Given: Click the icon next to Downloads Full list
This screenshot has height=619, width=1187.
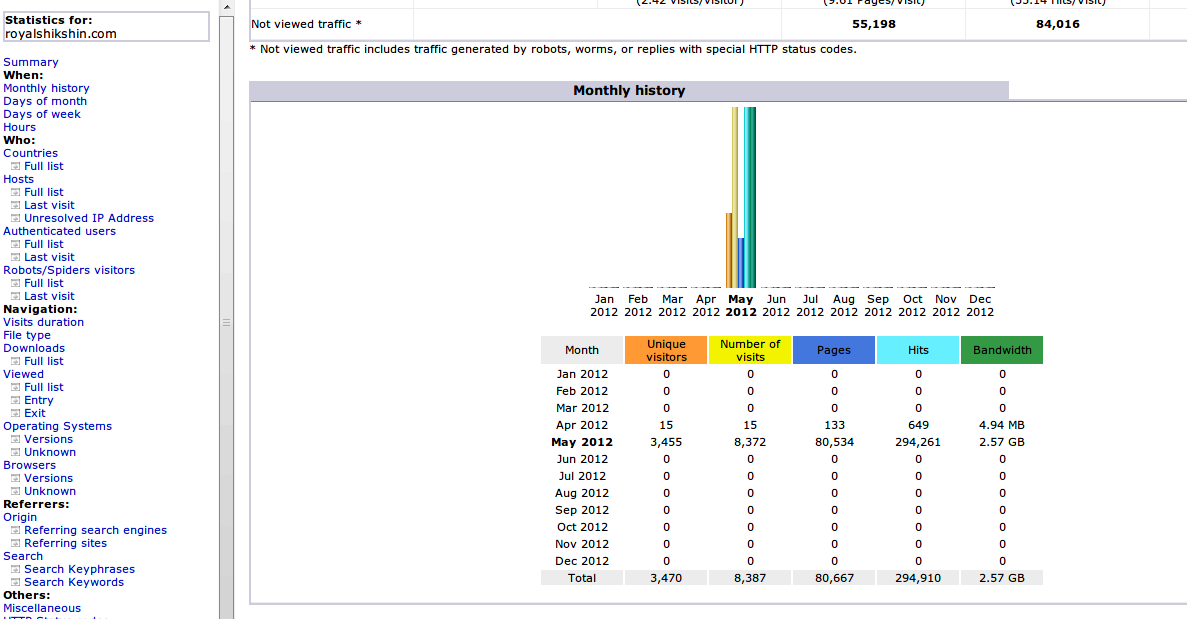Looking at the screenshot, I should [15, 361].
